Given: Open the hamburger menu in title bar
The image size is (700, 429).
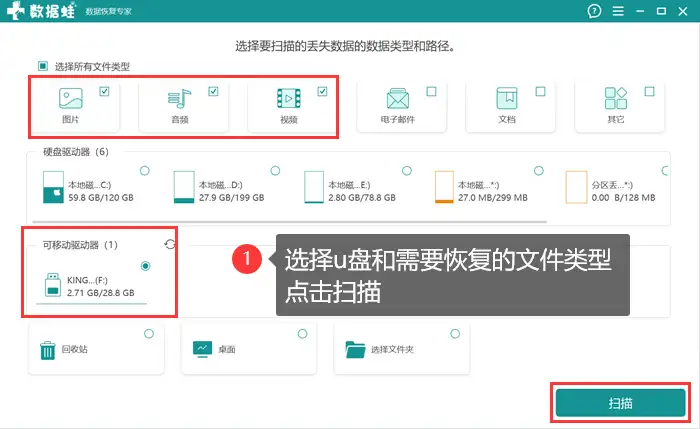Looking at the screenshot, I should (x=618, y=11).
